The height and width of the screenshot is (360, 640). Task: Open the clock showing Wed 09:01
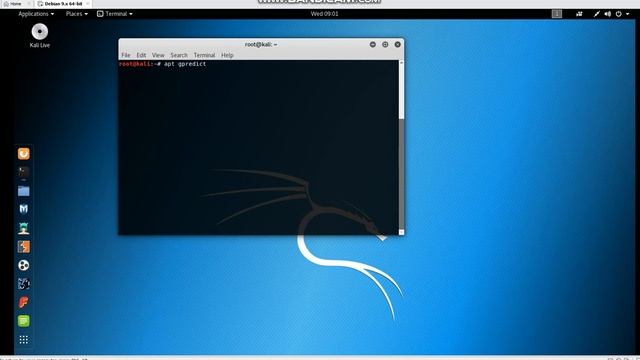point(324,14)
